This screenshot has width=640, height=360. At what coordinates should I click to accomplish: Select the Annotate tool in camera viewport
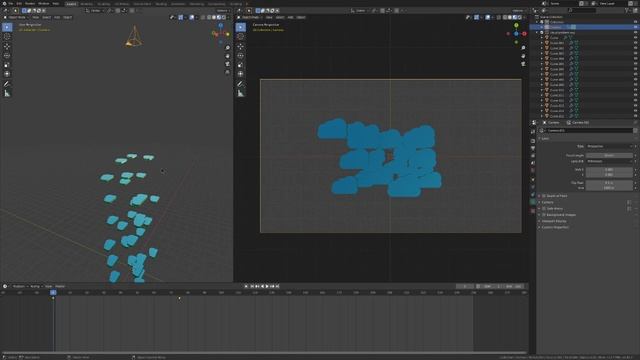[x=241, y=84]
